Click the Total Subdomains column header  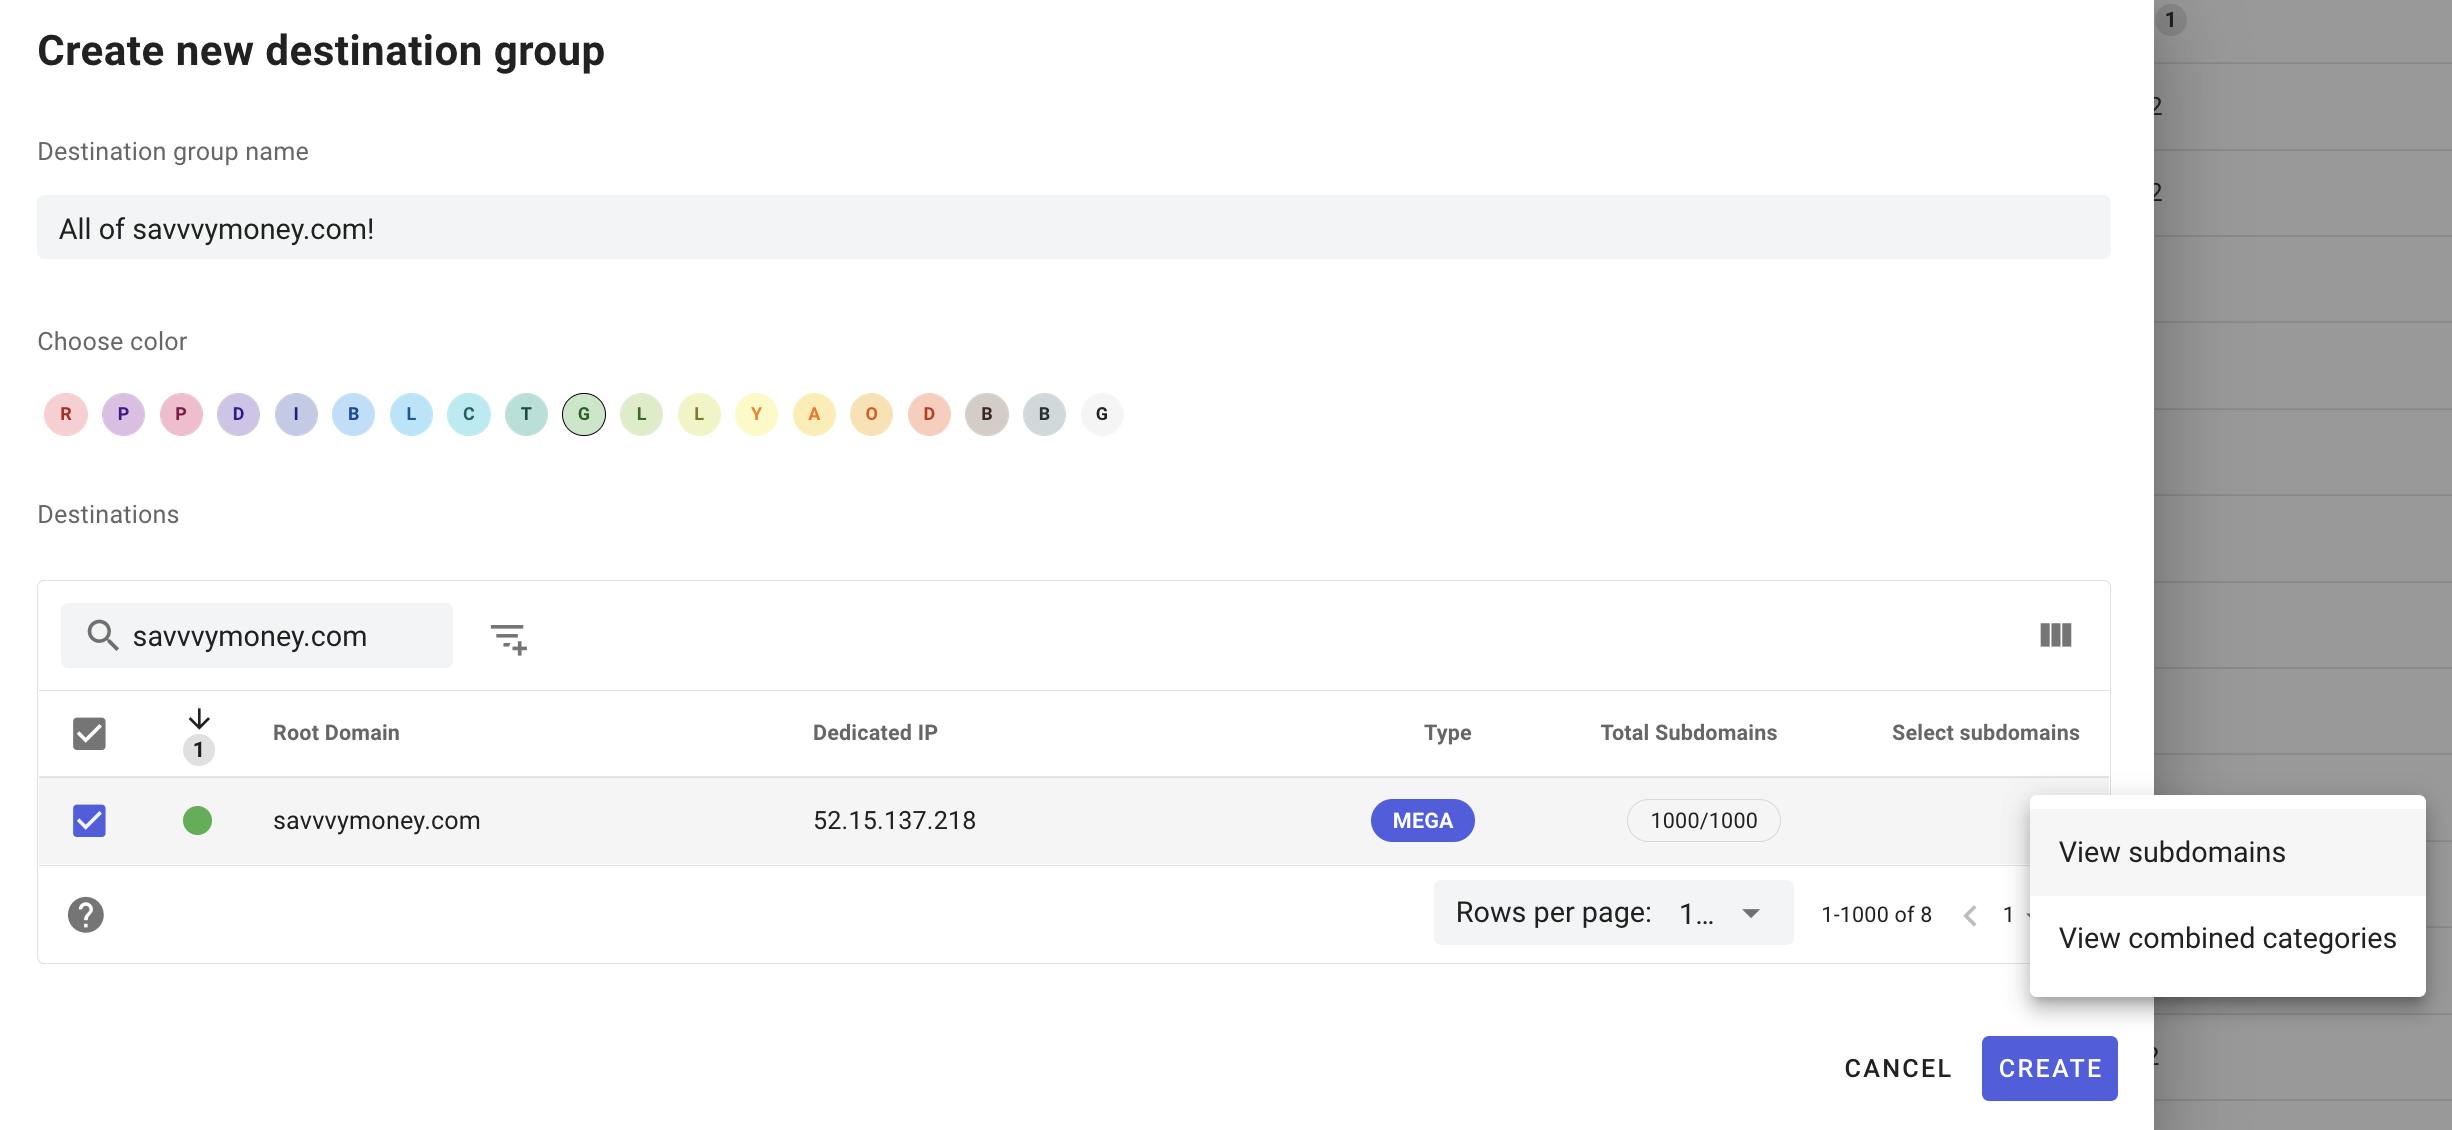pyautogui.click(x=1688, y=732)
